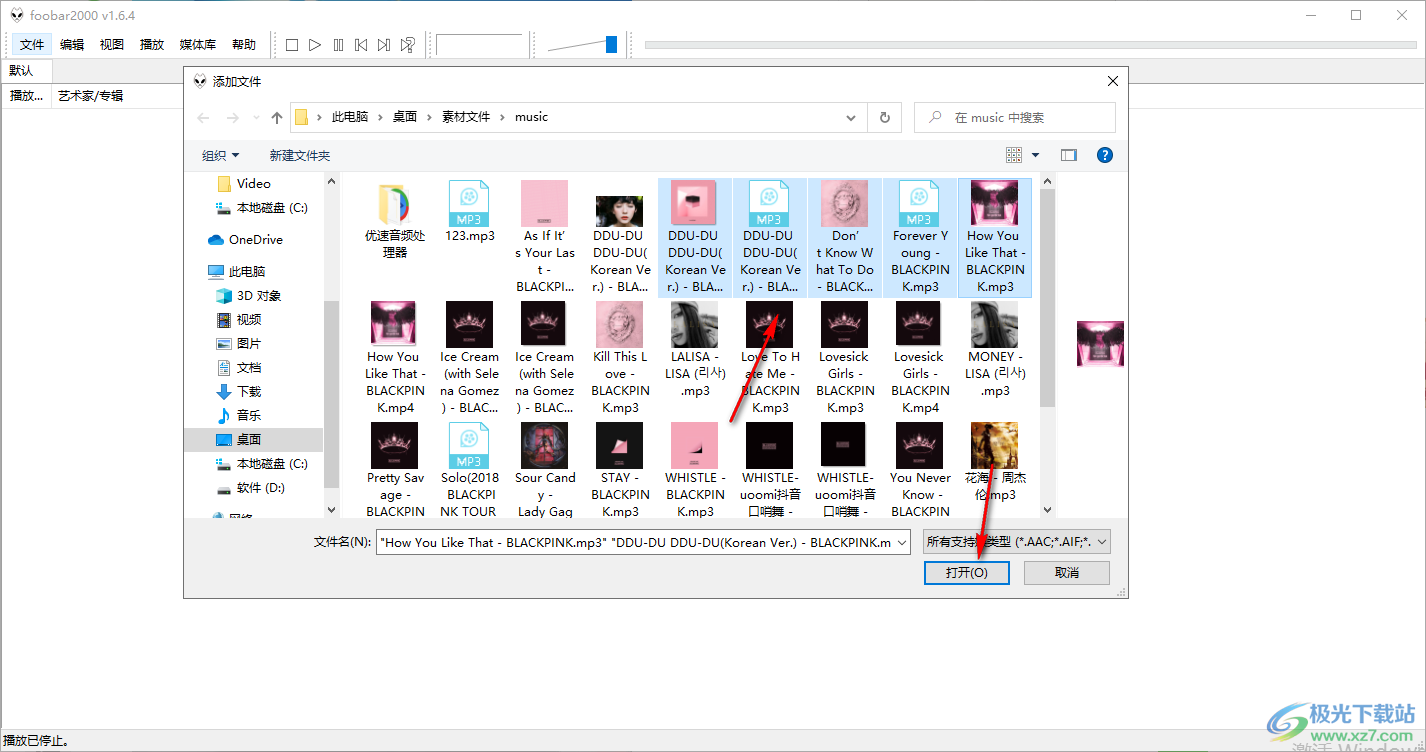The width and height of the screenshot is (1426, 752).
Task: Click the back navigation arrow in dialog
Action: (x=204, y=117)
